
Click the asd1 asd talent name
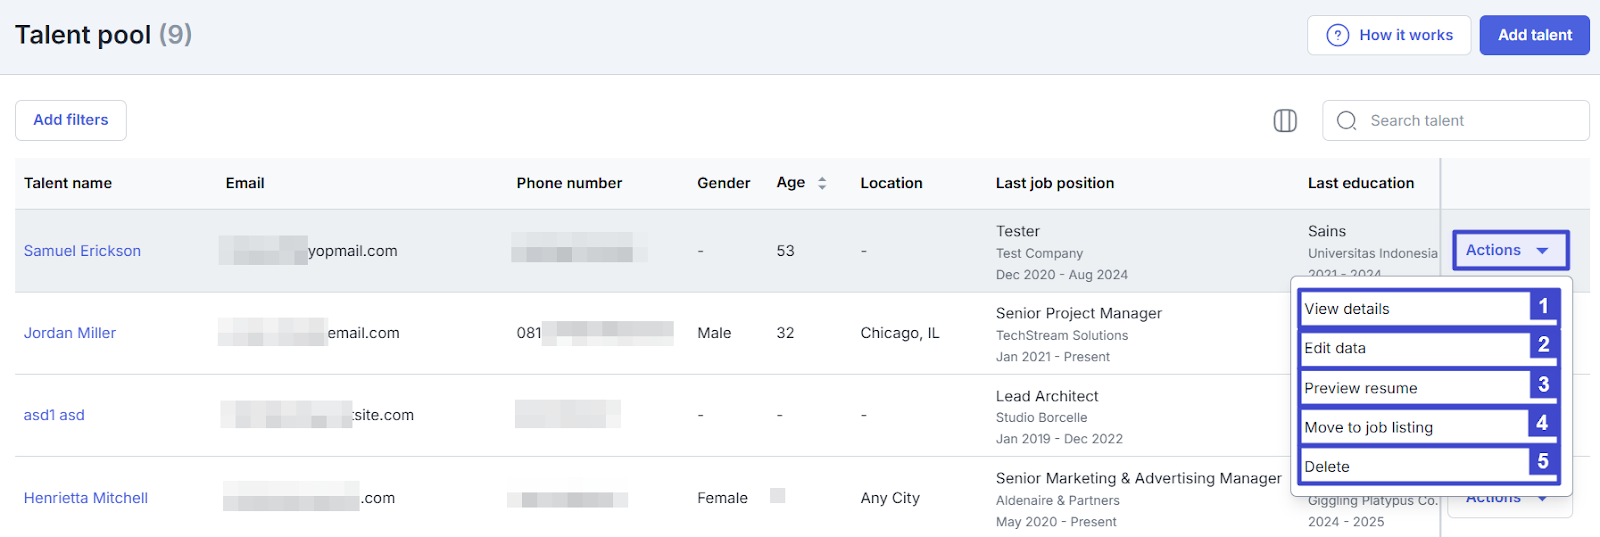pyautogui.click(x=54, y=415)
